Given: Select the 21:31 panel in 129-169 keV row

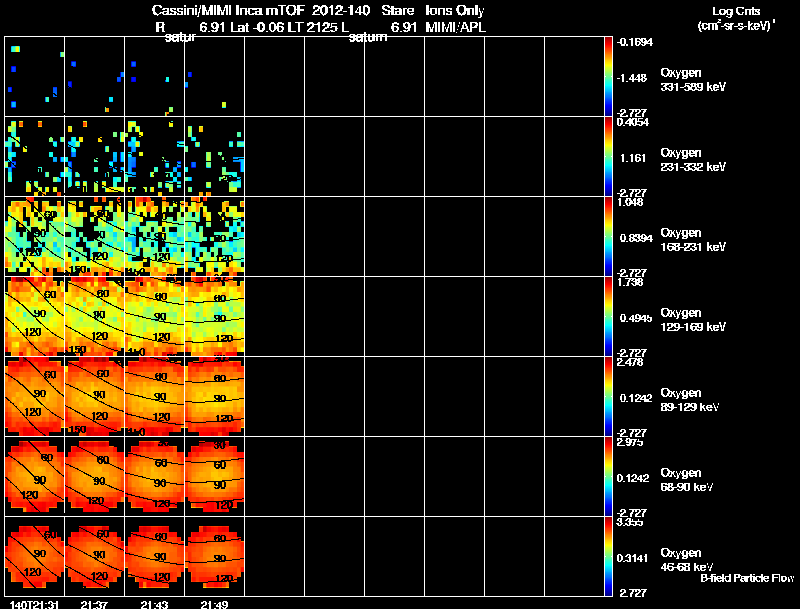Looking at the screenshot, I should tap(35, 316).
